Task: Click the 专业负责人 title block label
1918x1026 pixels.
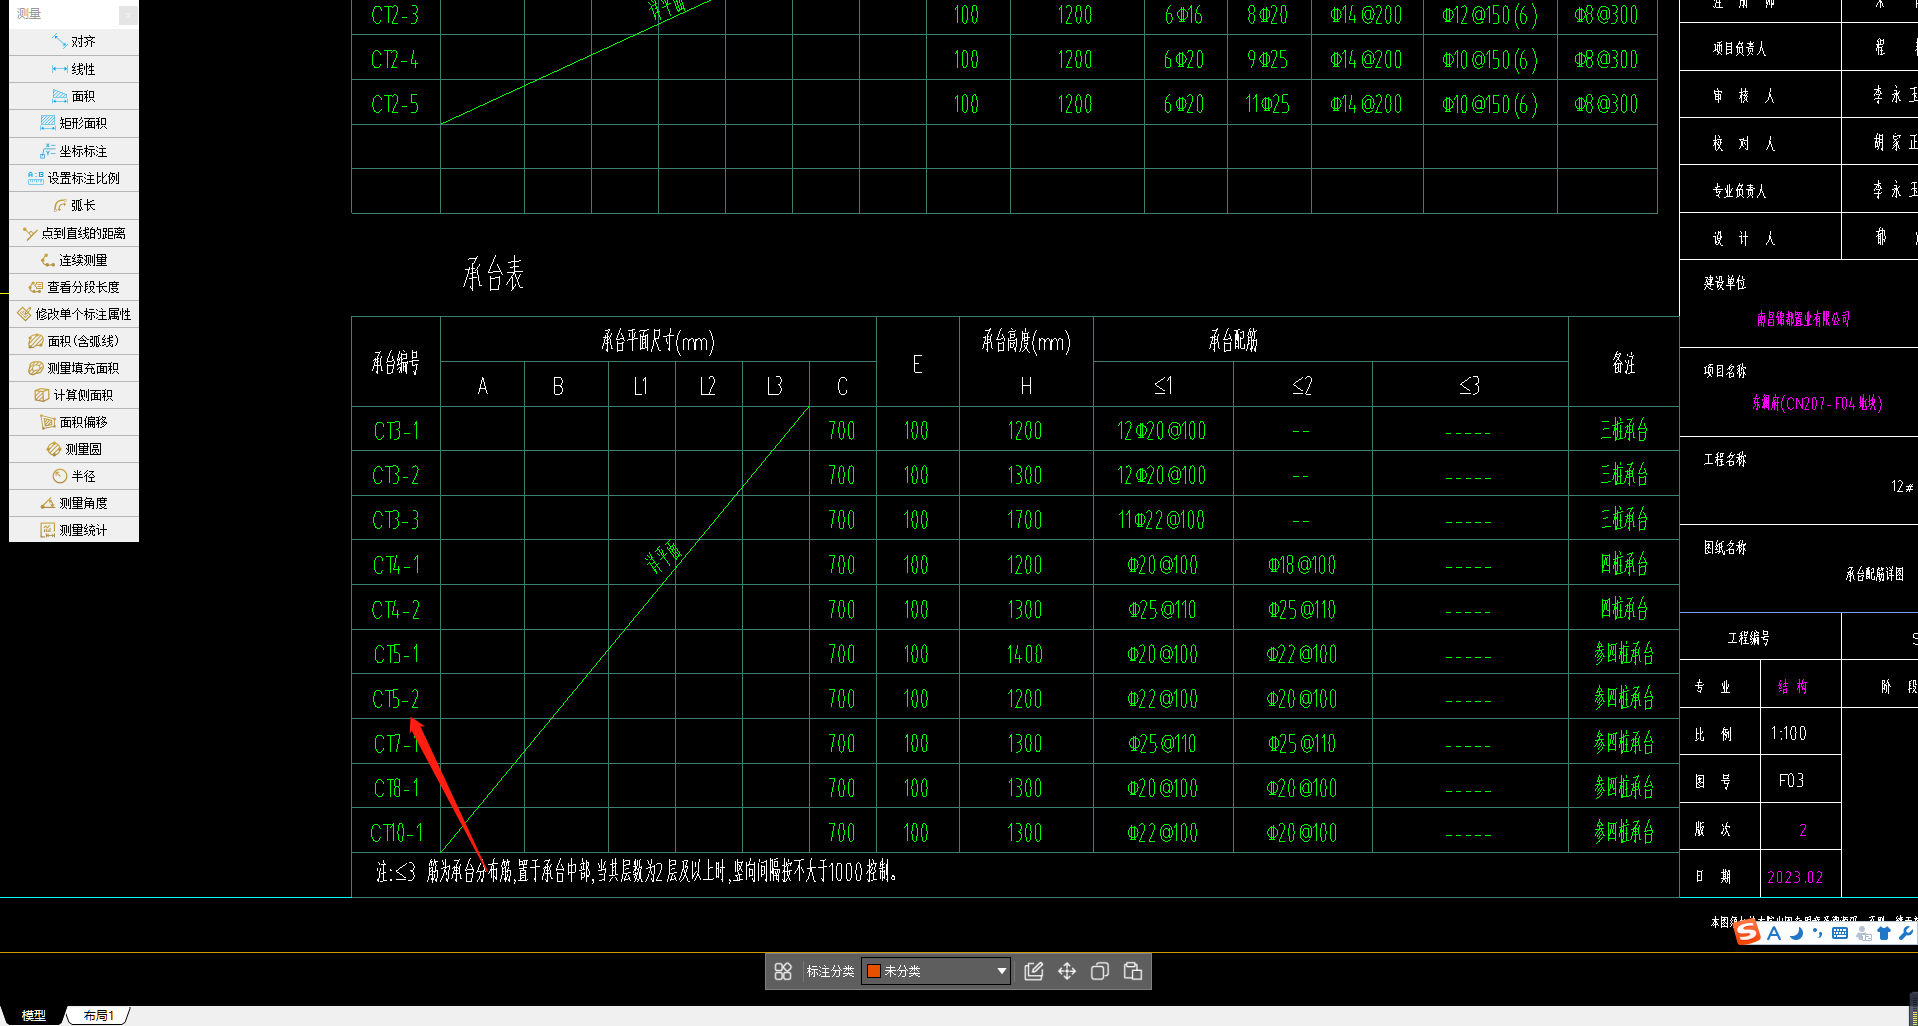Action: click(1740, 190)
